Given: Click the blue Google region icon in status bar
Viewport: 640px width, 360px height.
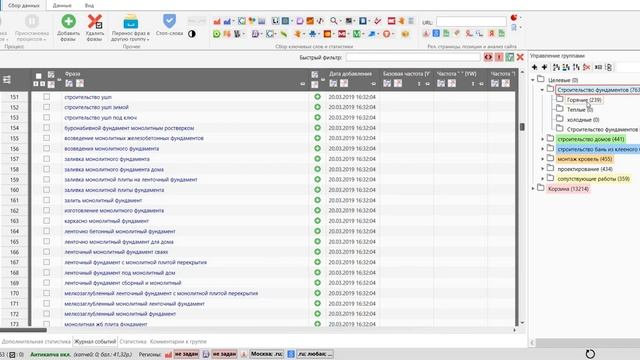Looking at the screenshot, I should (291, 354).
